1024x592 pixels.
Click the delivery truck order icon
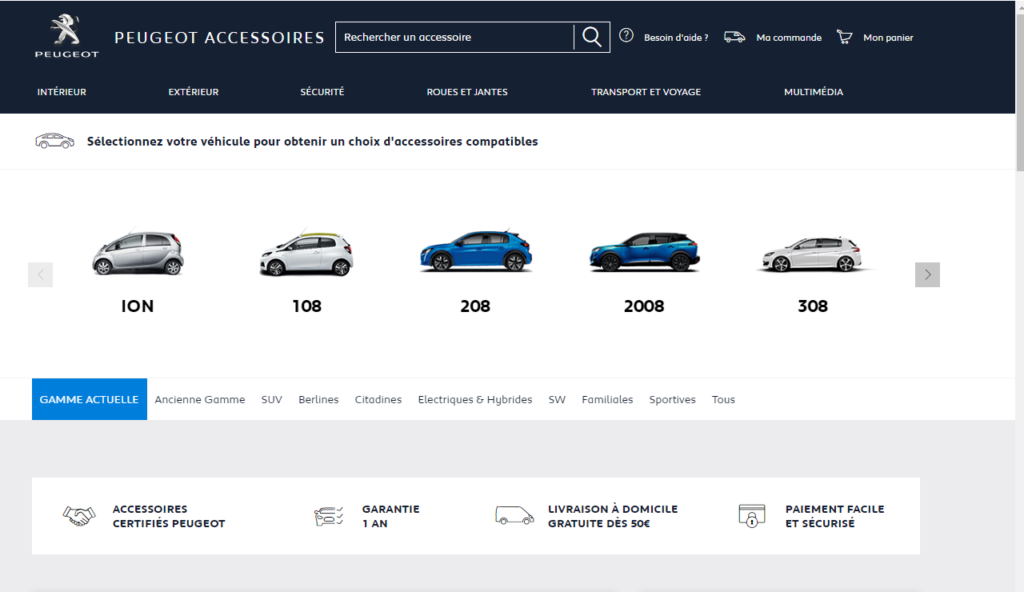(x=735, y=37)
